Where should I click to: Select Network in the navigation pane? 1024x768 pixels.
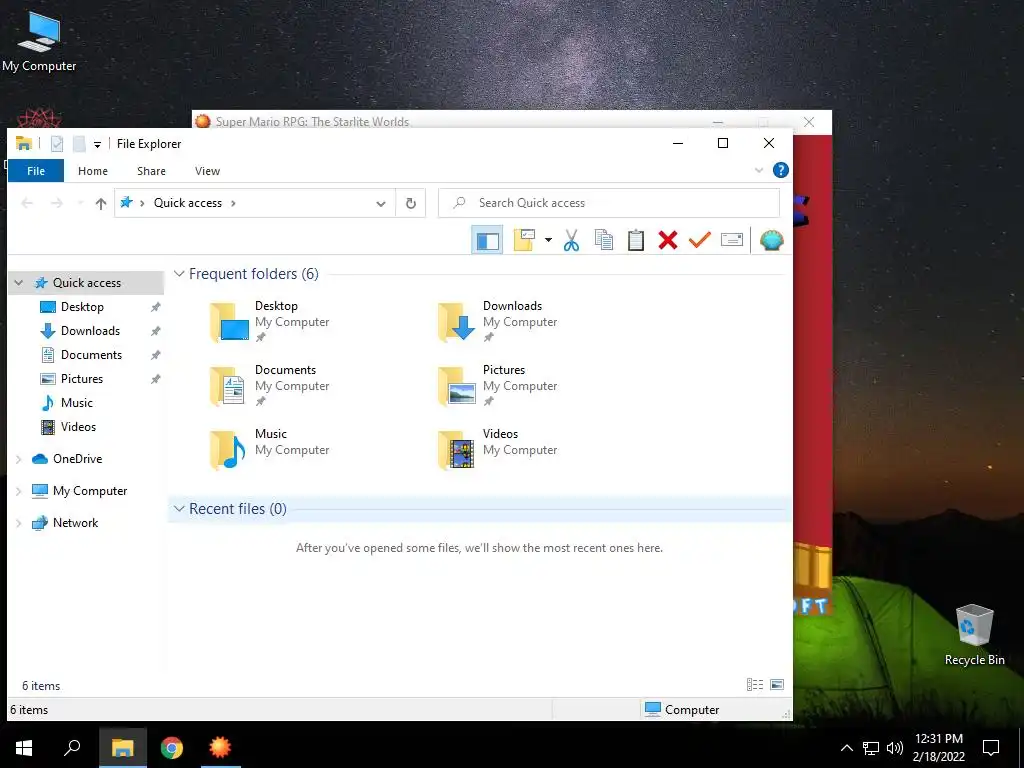75,523
